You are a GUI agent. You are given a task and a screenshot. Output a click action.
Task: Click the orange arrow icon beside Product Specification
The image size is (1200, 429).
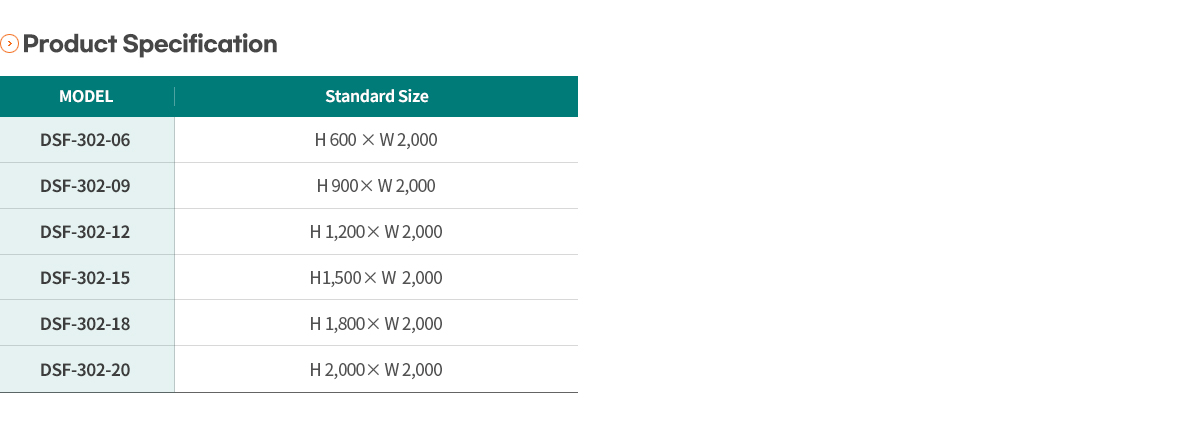click(9, 44)
